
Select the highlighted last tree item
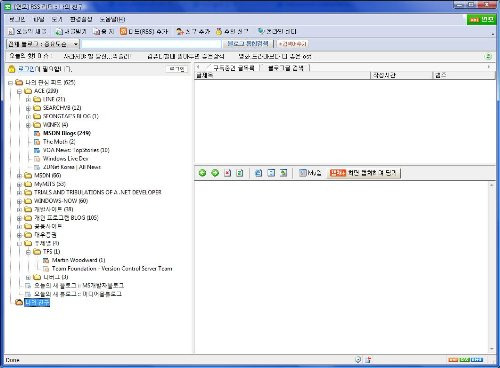[37, 302]
